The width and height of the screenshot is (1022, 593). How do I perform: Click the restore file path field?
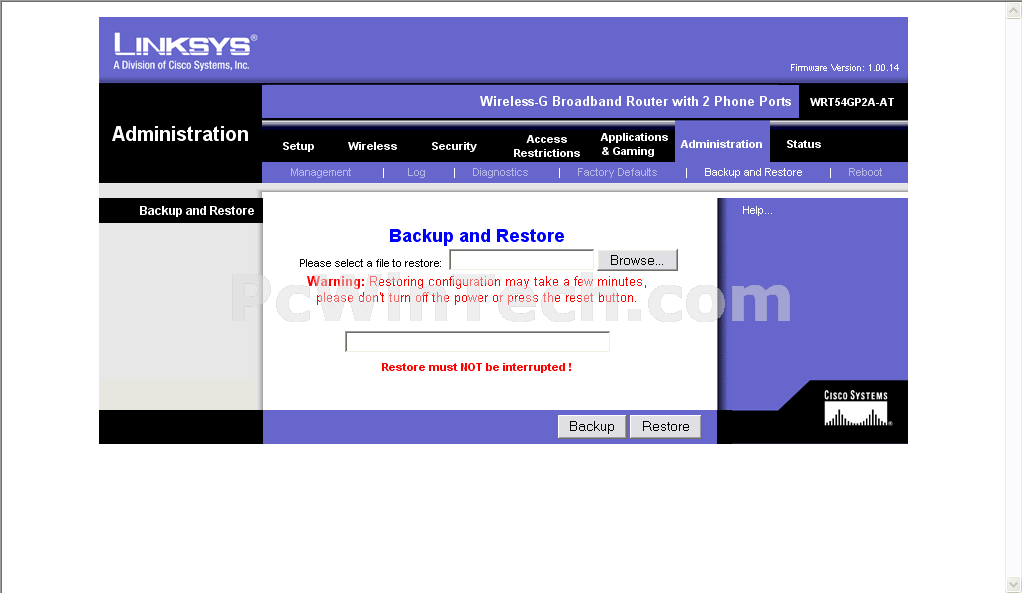[521, 260]
